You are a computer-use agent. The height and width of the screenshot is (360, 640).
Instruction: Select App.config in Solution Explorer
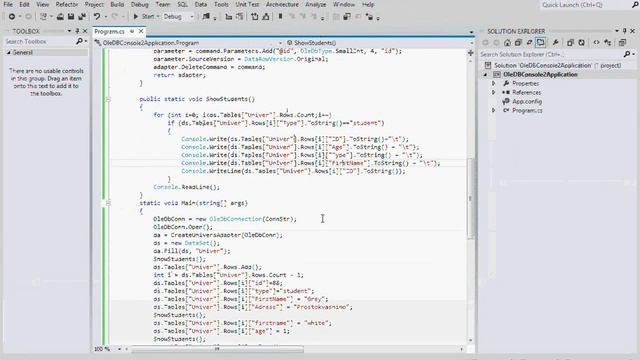527,101
